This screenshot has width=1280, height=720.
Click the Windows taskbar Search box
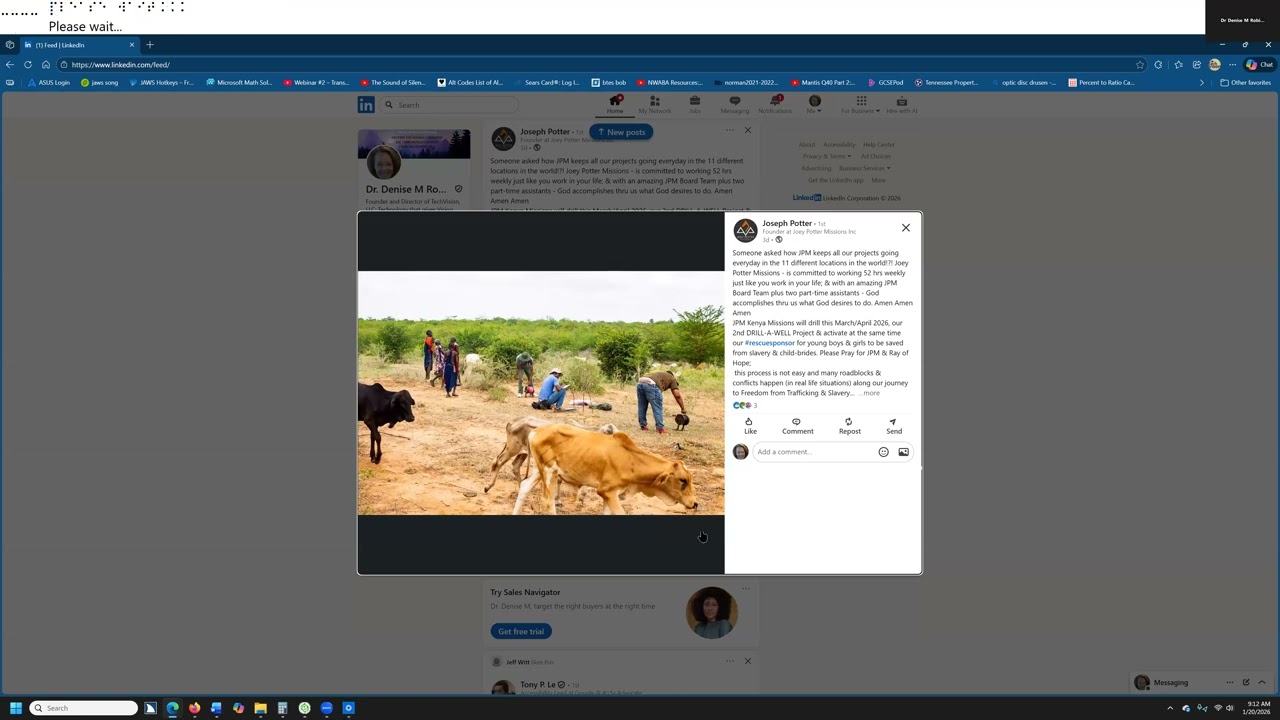(83, 708)
